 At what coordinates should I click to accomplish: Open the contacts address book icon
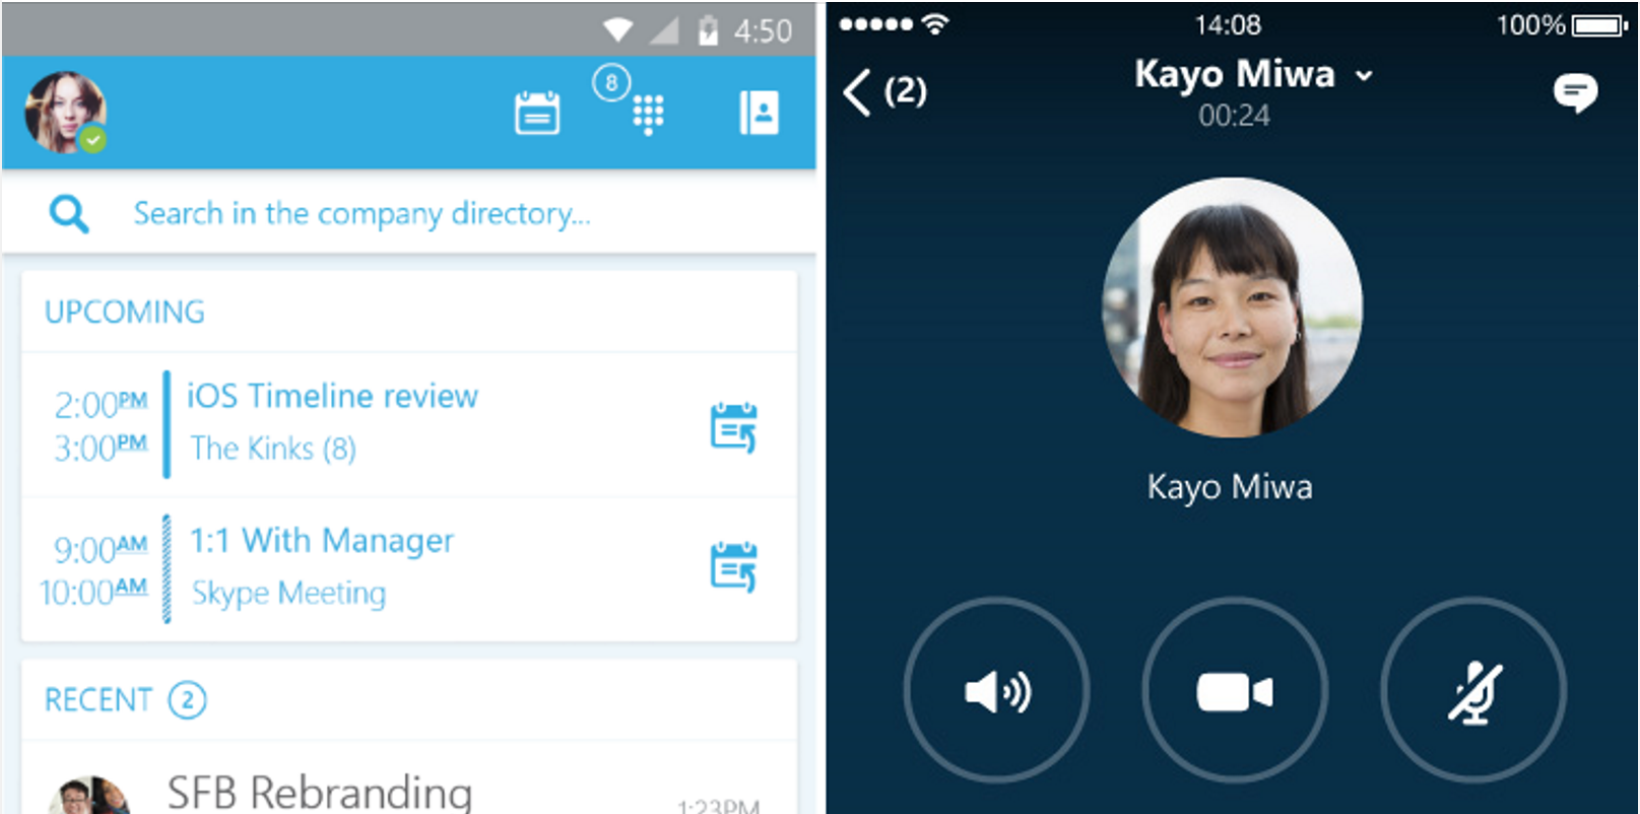(x=759, y=113)
